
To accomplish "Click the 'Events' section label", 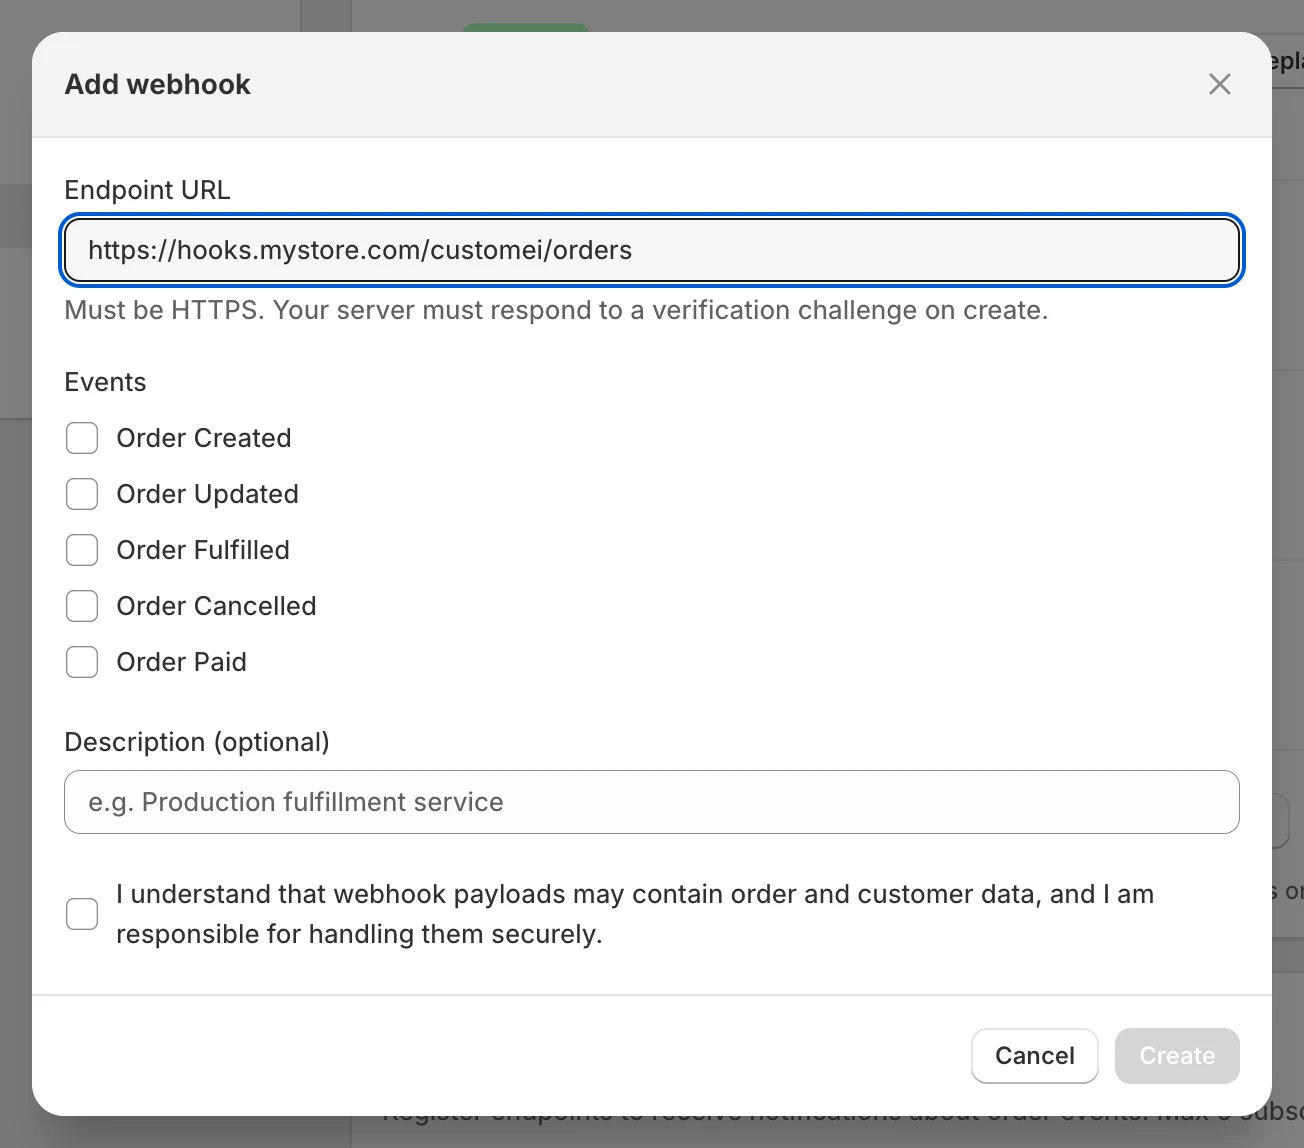I will [x=105, y=382].
